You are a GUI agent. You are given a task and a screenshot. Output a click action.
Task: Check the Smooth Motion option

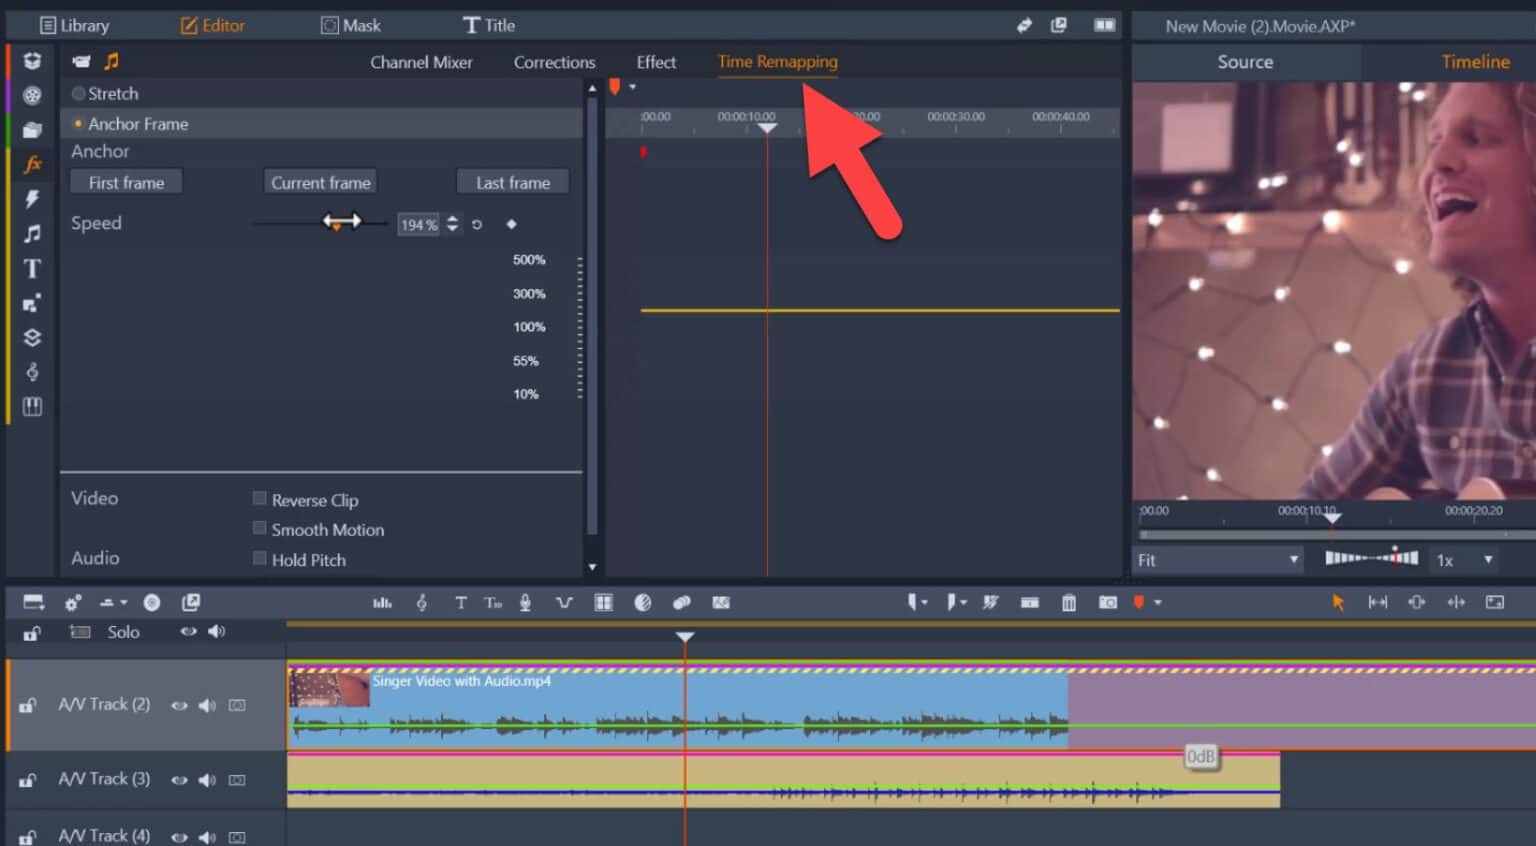[x=259, y=529]
